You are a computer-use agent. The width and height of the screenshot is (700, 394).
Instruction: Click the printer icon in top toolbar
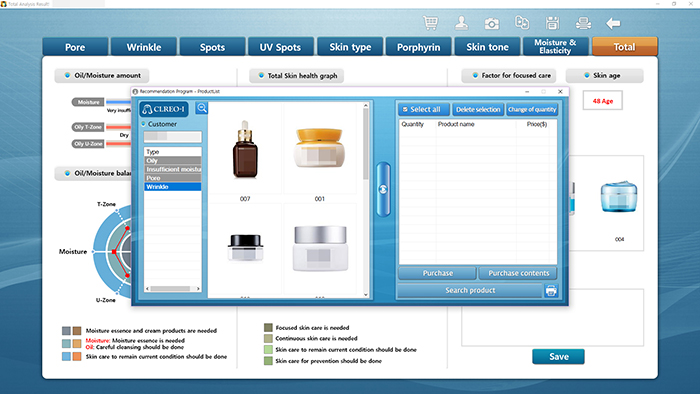click(x=583, y=23)
